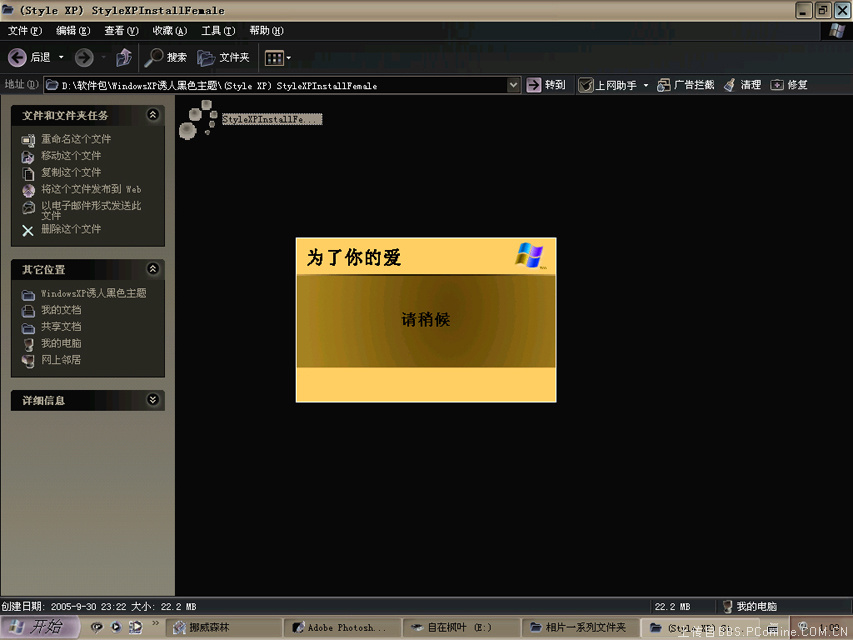Click the 开始 Start button on the taskbar
The image size is (853, 640).
pos(38,627)
